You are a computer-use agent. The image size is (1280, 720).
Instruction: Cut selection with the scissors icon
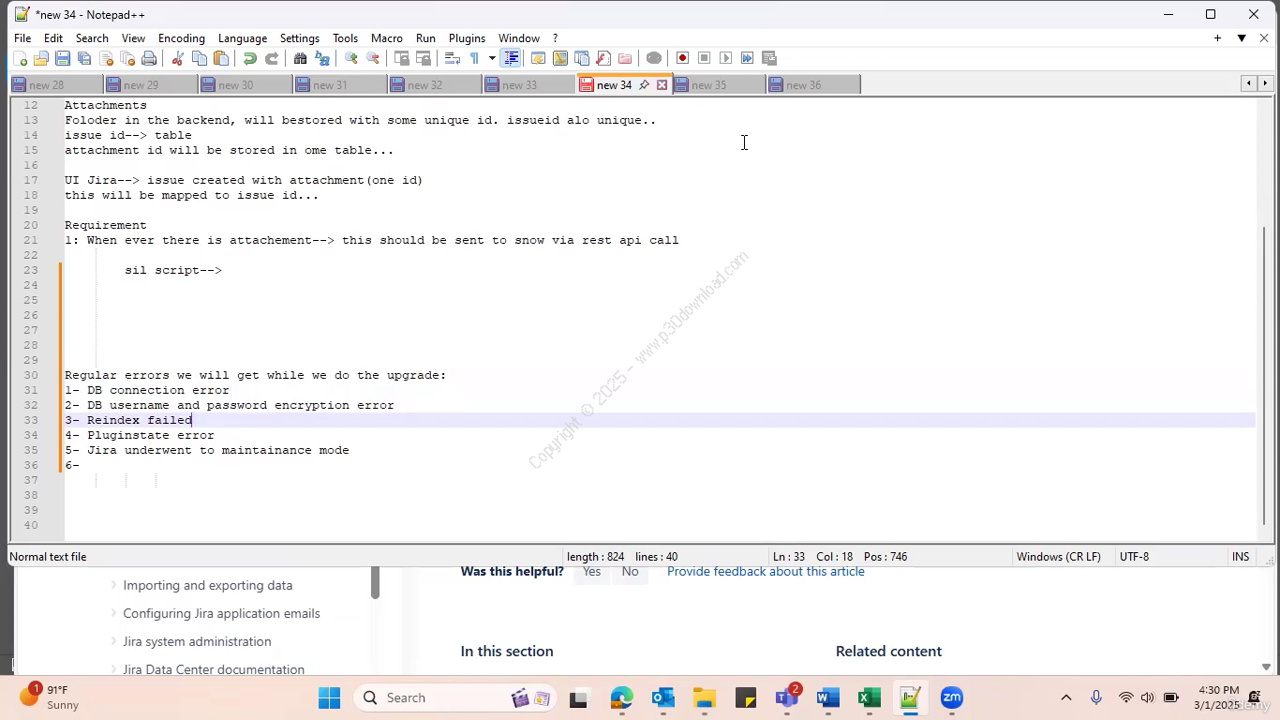[177, 58]
